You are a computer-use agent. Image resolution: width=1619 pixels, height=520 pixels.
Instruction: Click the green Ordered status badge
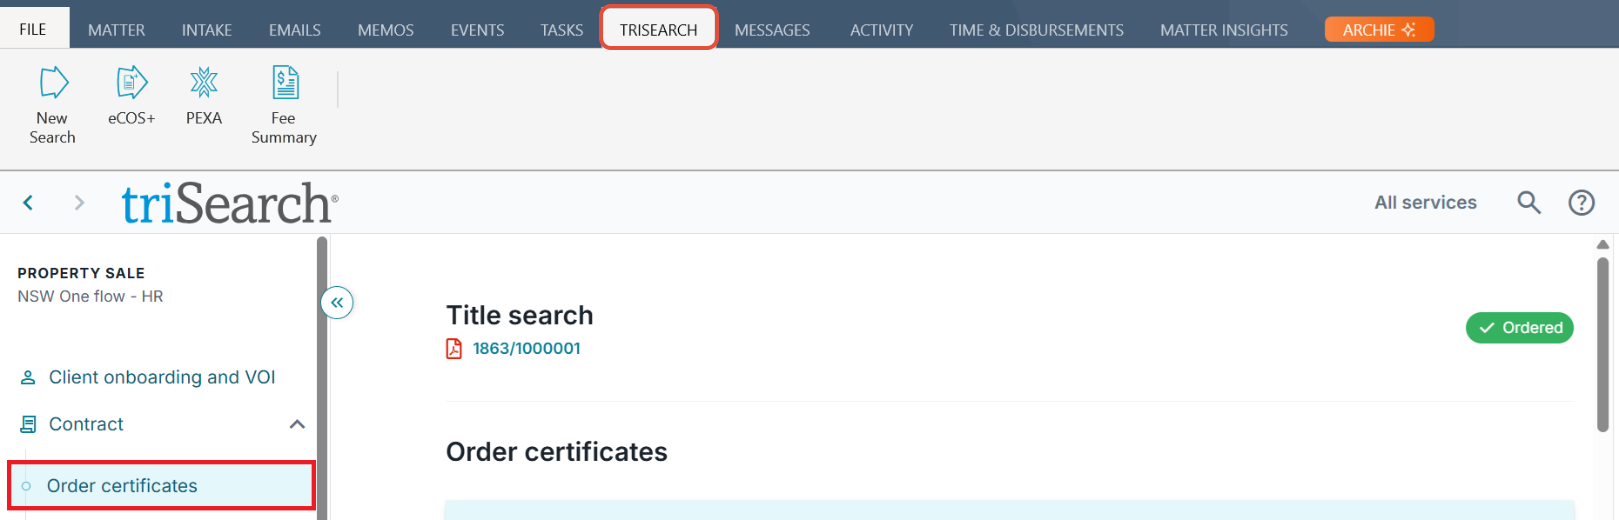click(x=1519, y=328)
